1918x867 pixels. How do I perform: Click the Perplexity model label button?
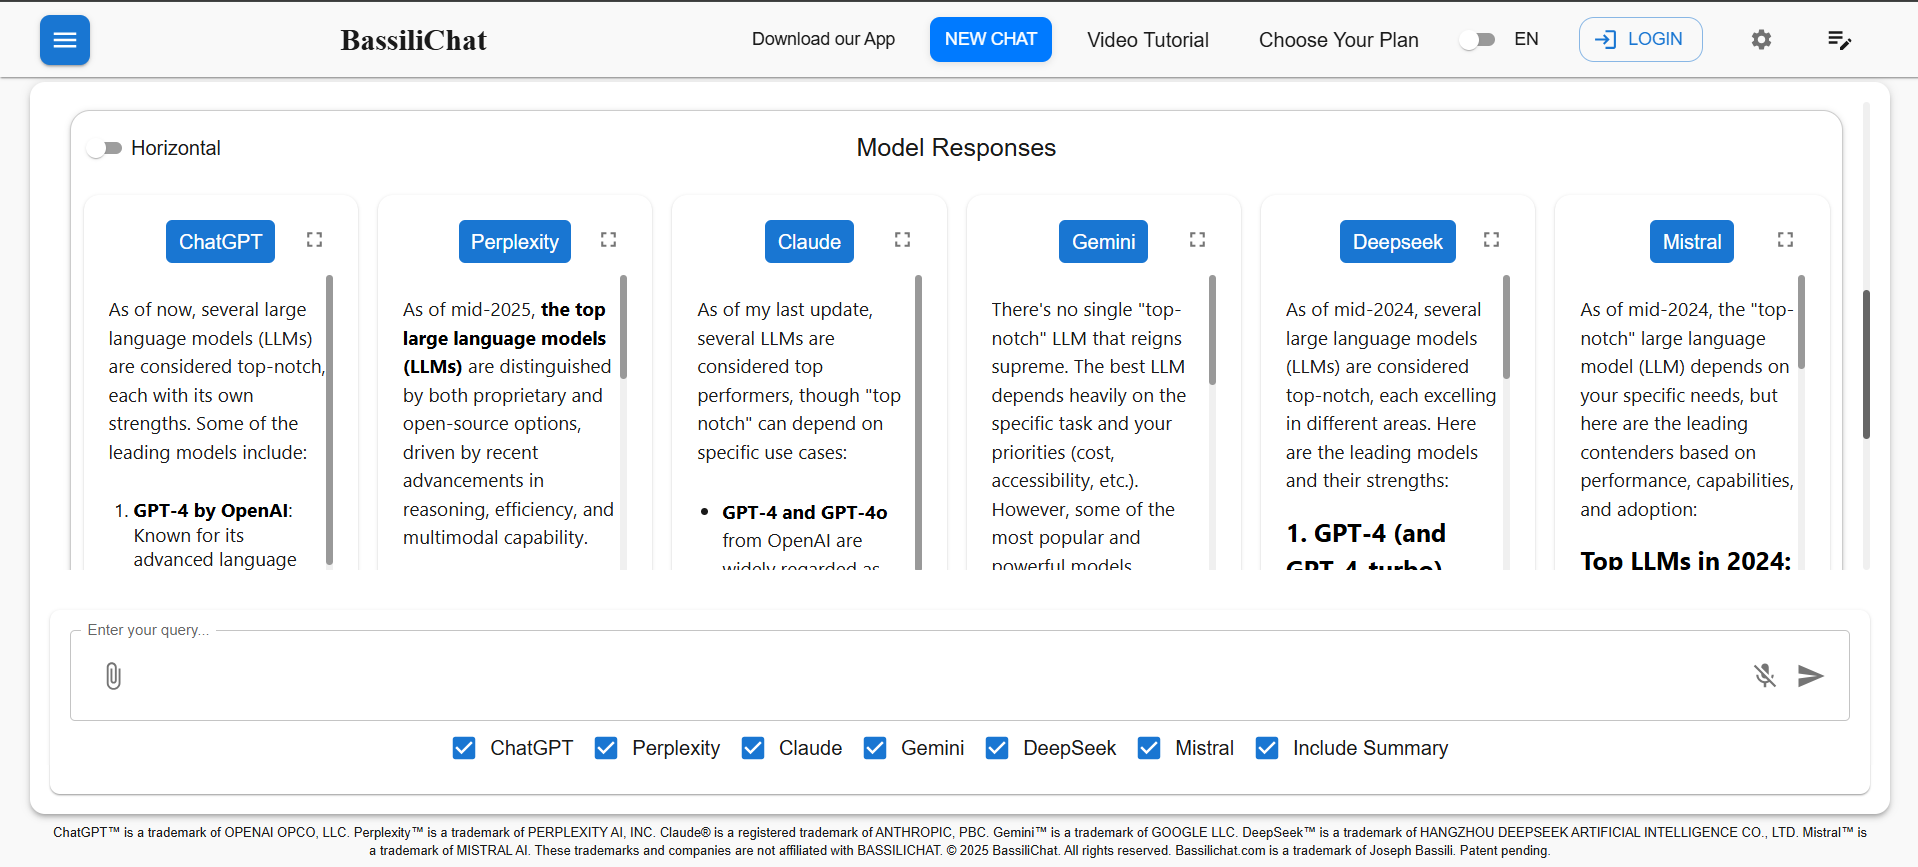(x=515, y=242)
